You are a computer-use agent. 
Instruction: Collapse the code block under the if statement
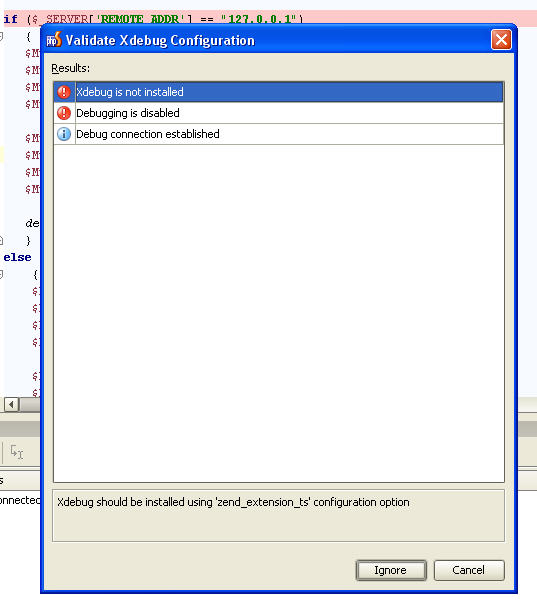(1, 37)
